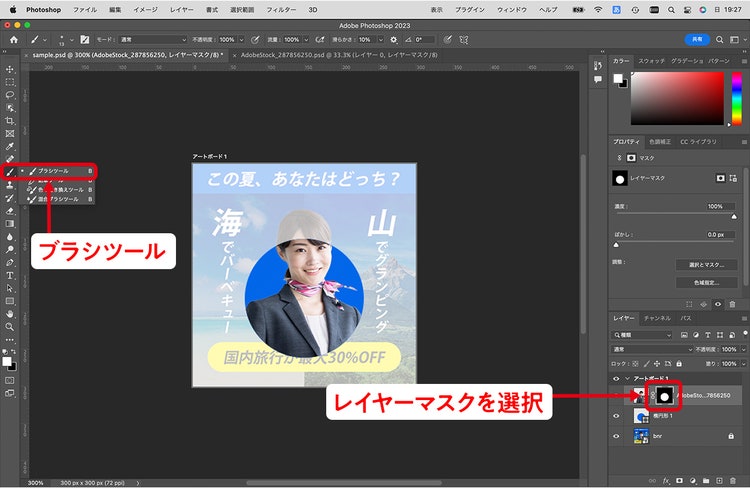Image resolution: width=750 pixels, height=488 pixels.
Task: Click the 共有 share button
Action: (x=697, y=40)
